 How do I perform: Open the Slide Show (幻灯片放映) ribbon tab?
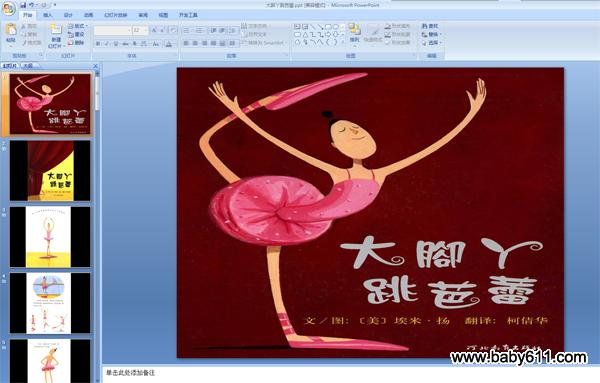(x=116, y=15)
